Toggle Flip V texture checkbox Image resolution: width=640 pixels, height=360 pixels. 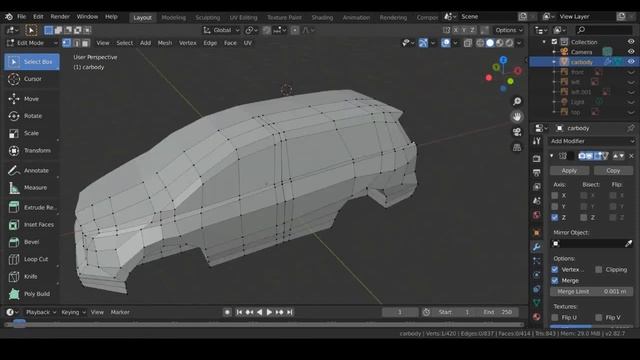coord(598,317)
